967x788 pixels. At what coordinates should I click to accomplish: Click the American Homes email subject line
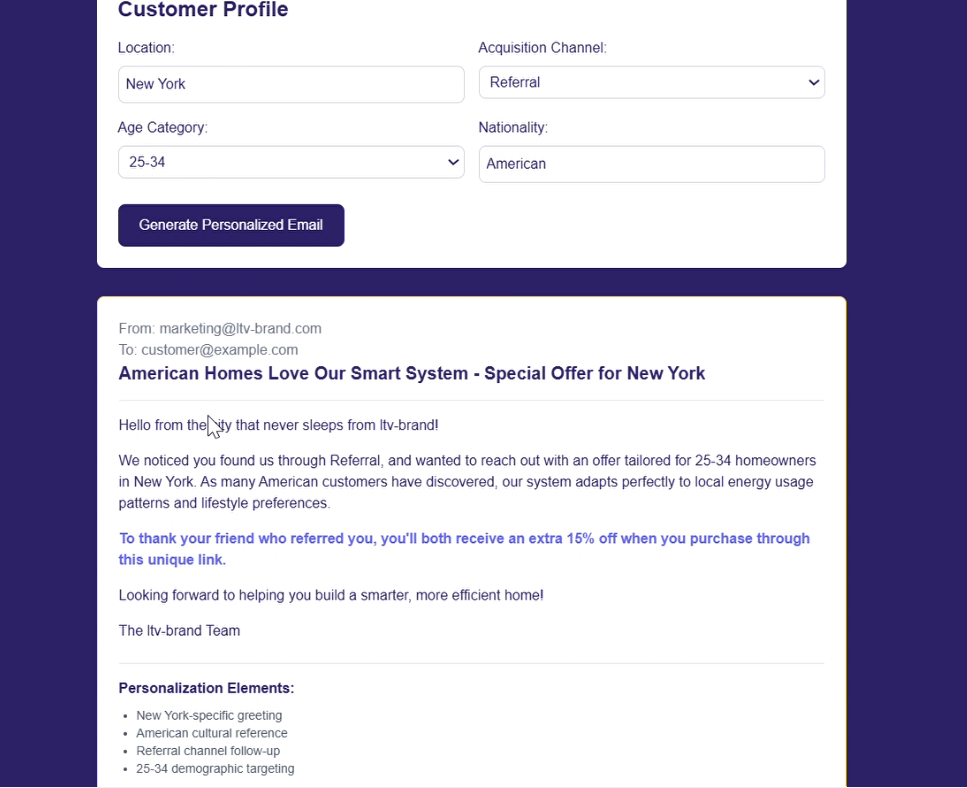[411, 374]
